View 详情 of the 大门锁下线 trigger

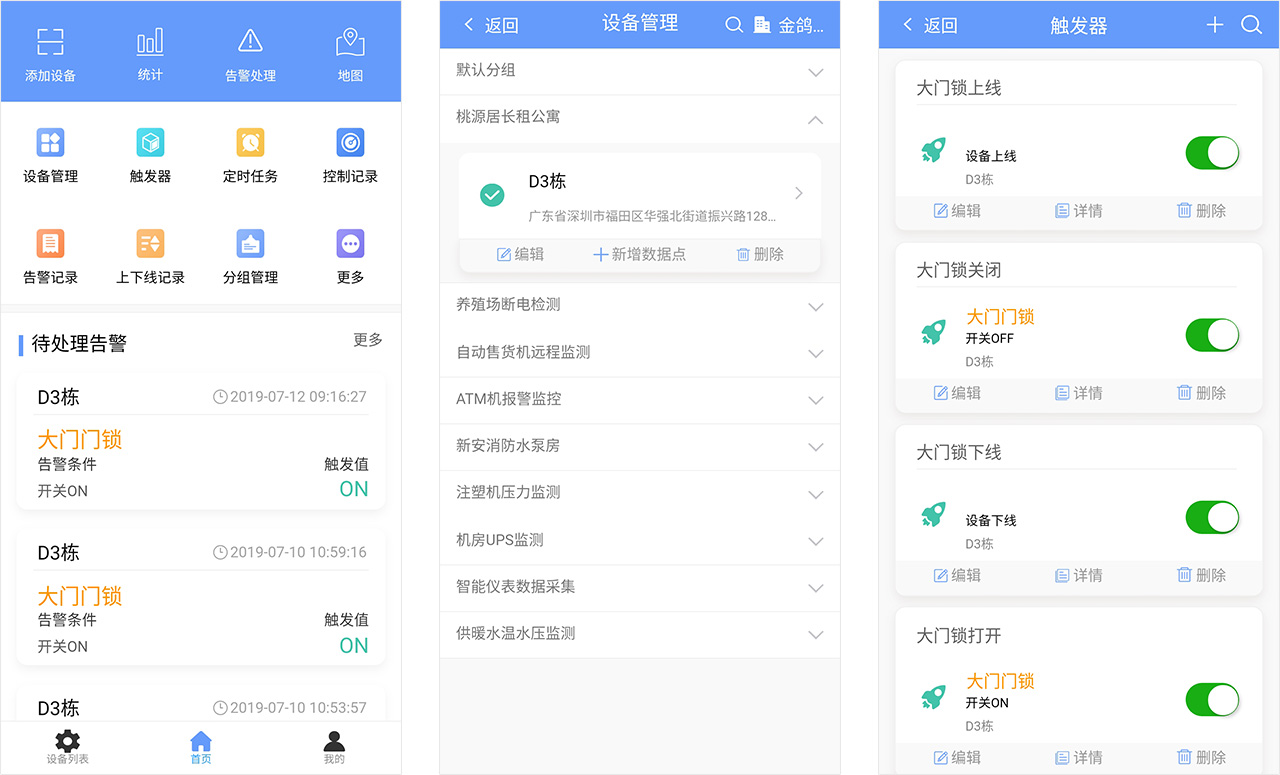pos(1079,575)
